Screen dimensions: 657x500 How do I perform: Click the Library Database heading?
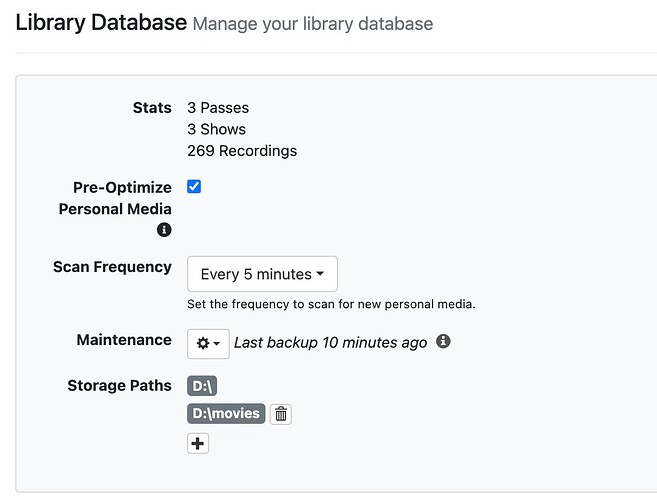pos(101,22)
